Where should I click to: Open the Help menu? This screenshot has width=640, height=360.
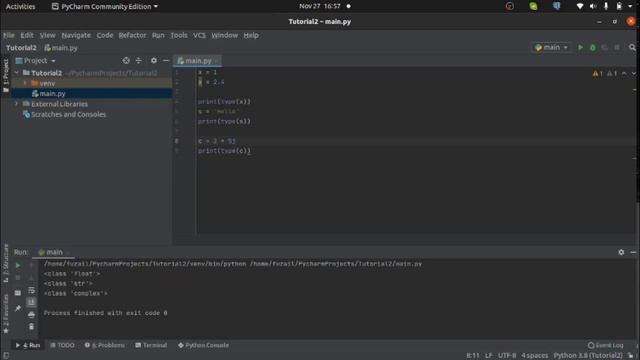(x=251, y=35)
